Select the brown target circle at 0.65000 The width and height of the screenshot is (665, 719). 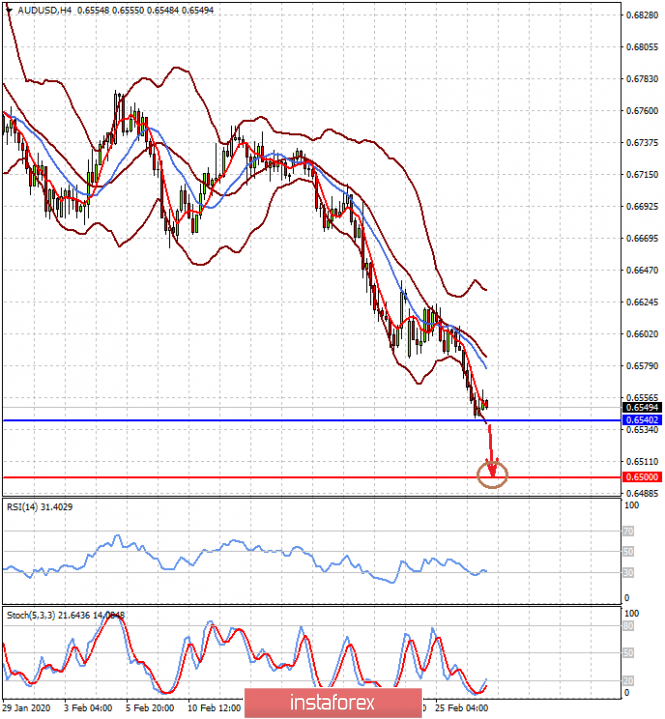coord(493,475)
